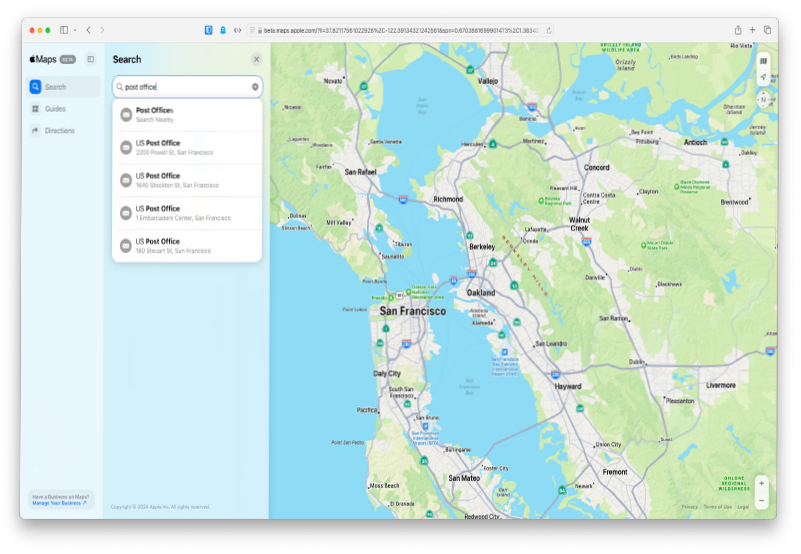Open the map mode selector icon
The height and width of the screenshot is (554, 801).
(x=763, y=61)
